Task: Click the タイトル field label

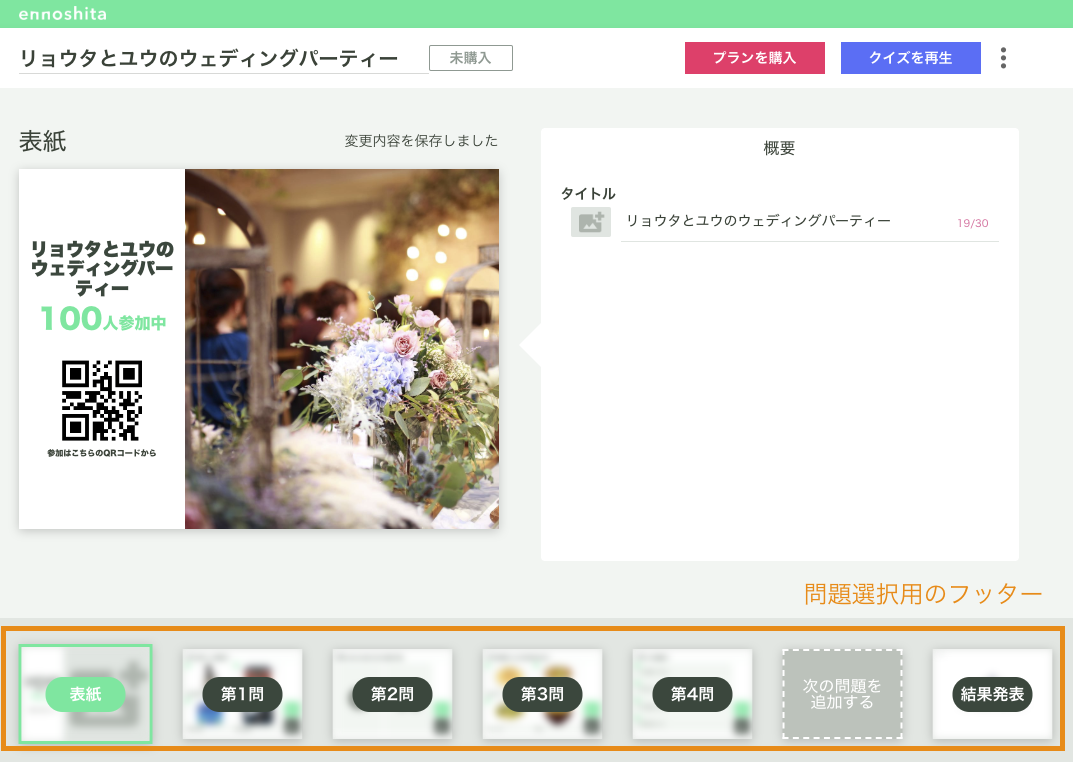Action: click(x=588, y=194)
